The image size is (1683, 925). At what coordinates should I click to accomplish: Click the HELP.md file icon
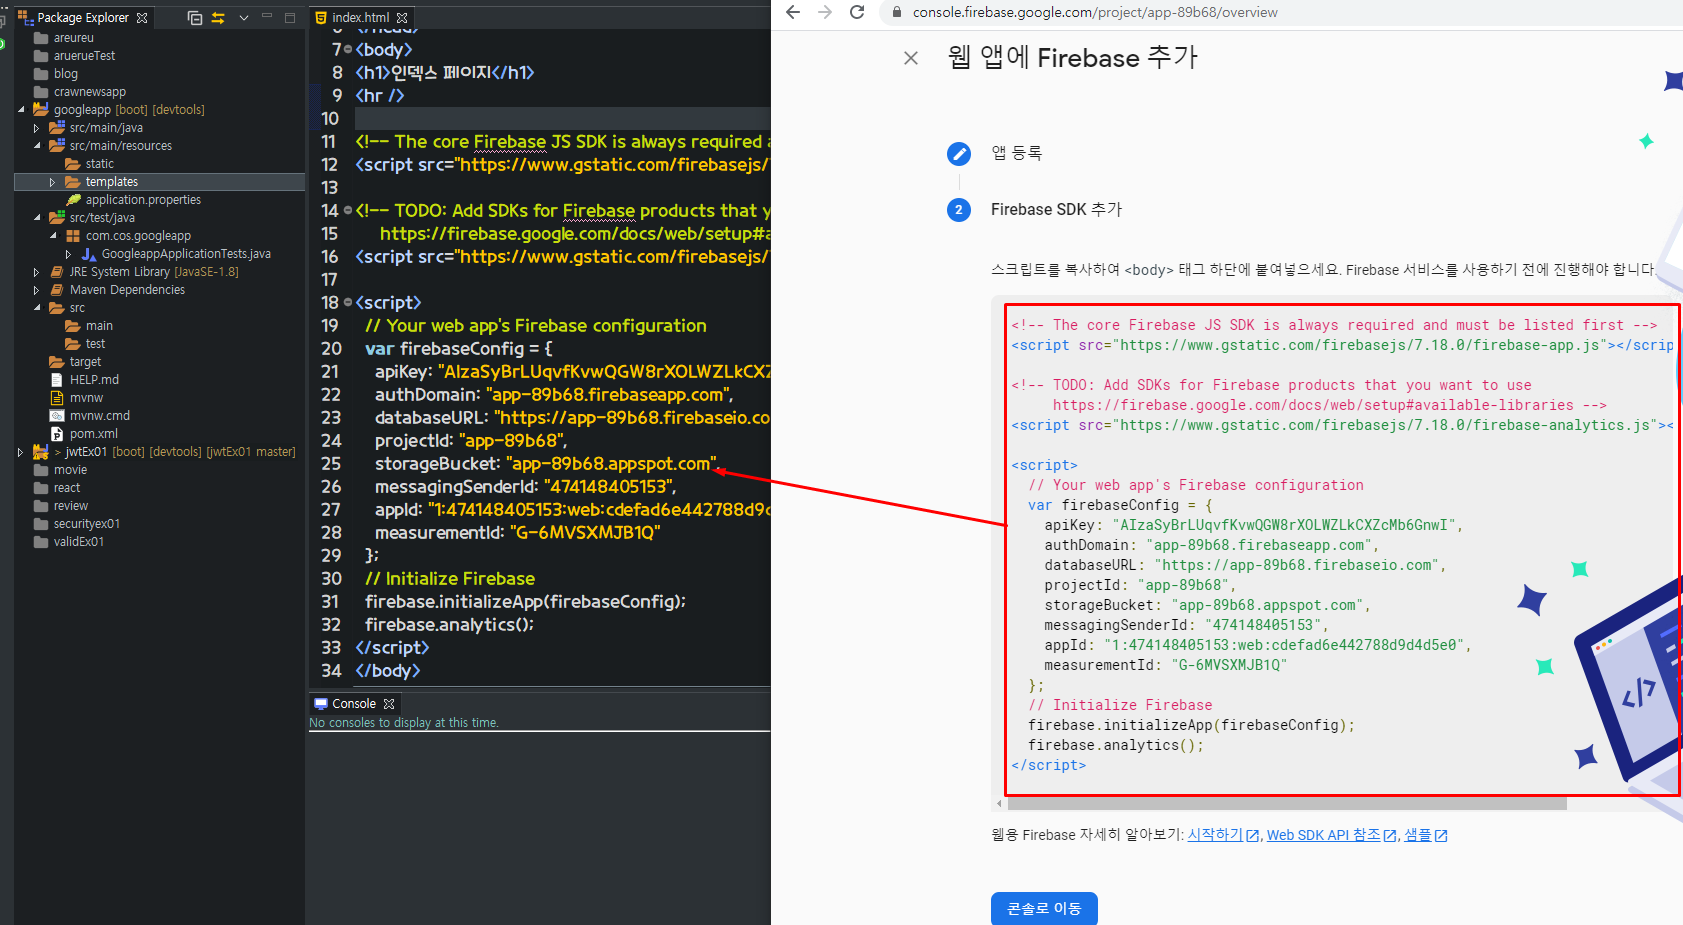(x=57, y=380)
